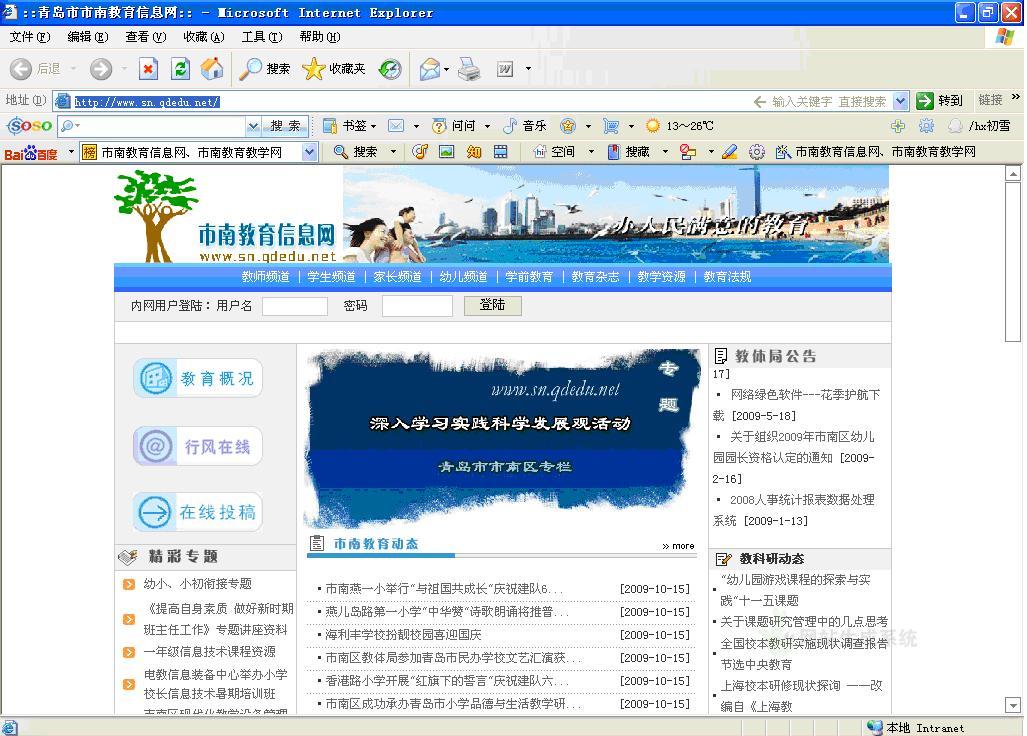Expand 书签 dropdown arrow

pyautogui.click(x=374, y=126)
